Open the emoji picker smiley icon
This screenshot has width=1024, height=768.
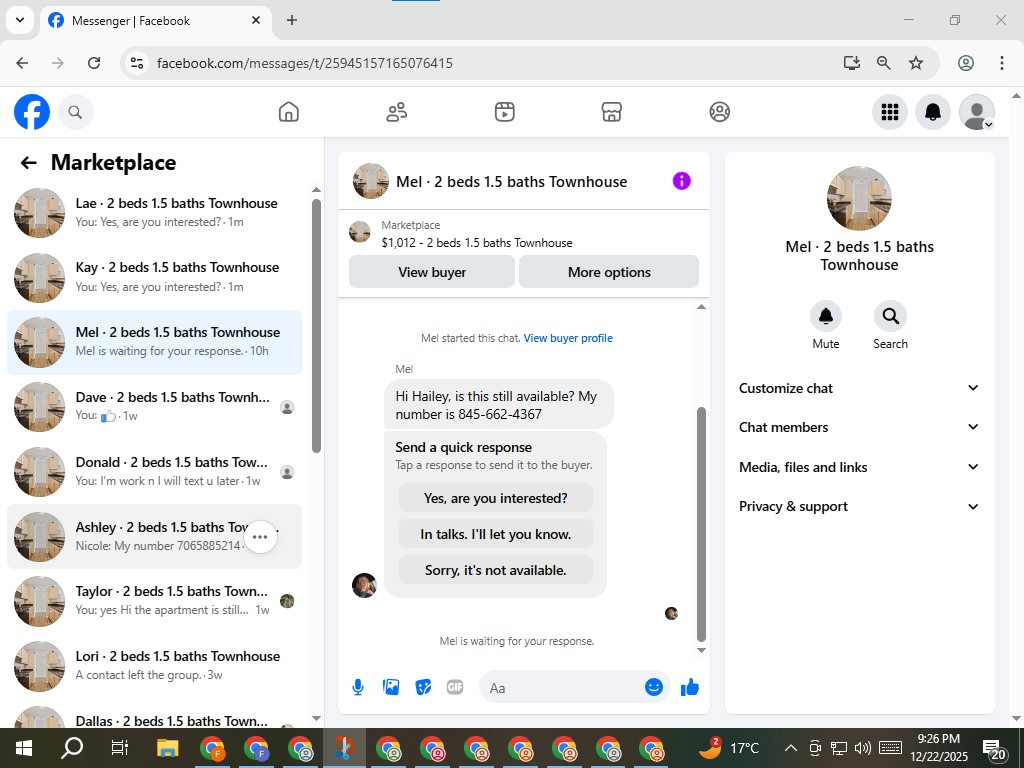[654, 687]
